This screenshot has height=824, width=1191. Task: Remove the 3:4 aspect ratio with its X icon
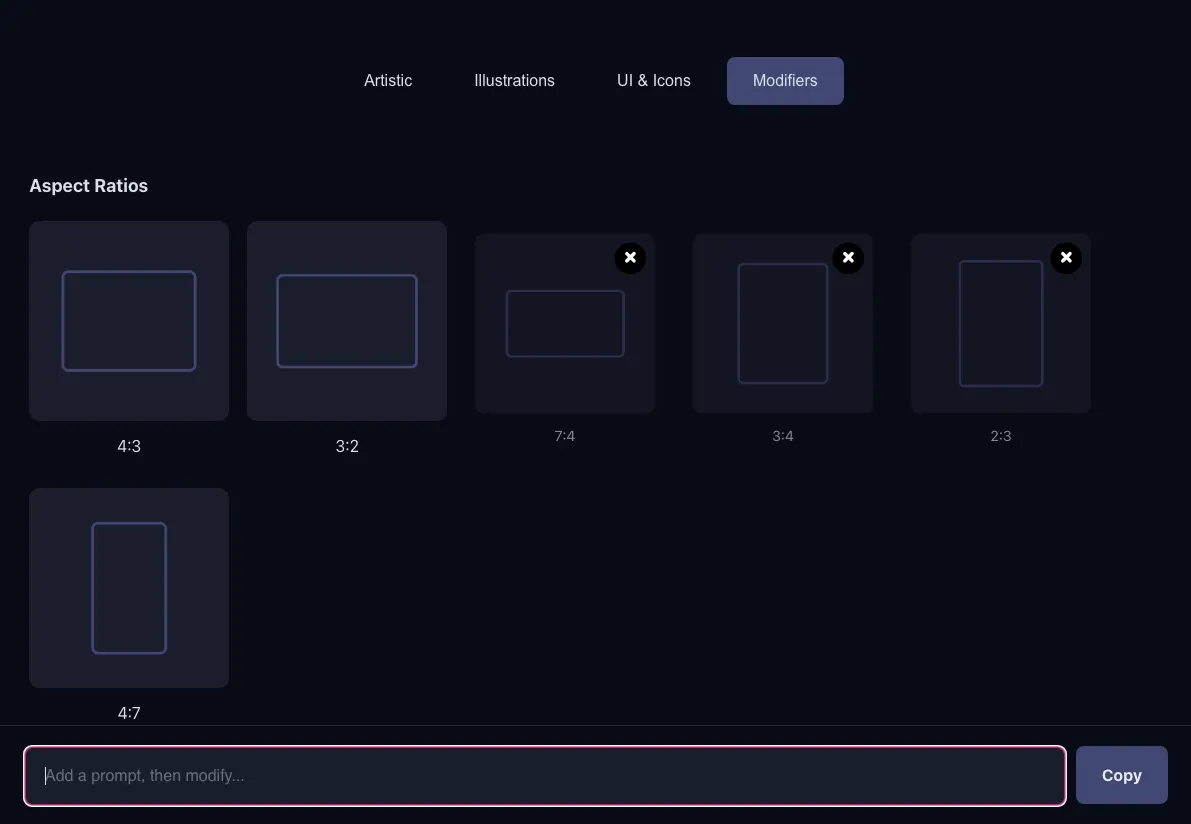click(x=848, y=257)
